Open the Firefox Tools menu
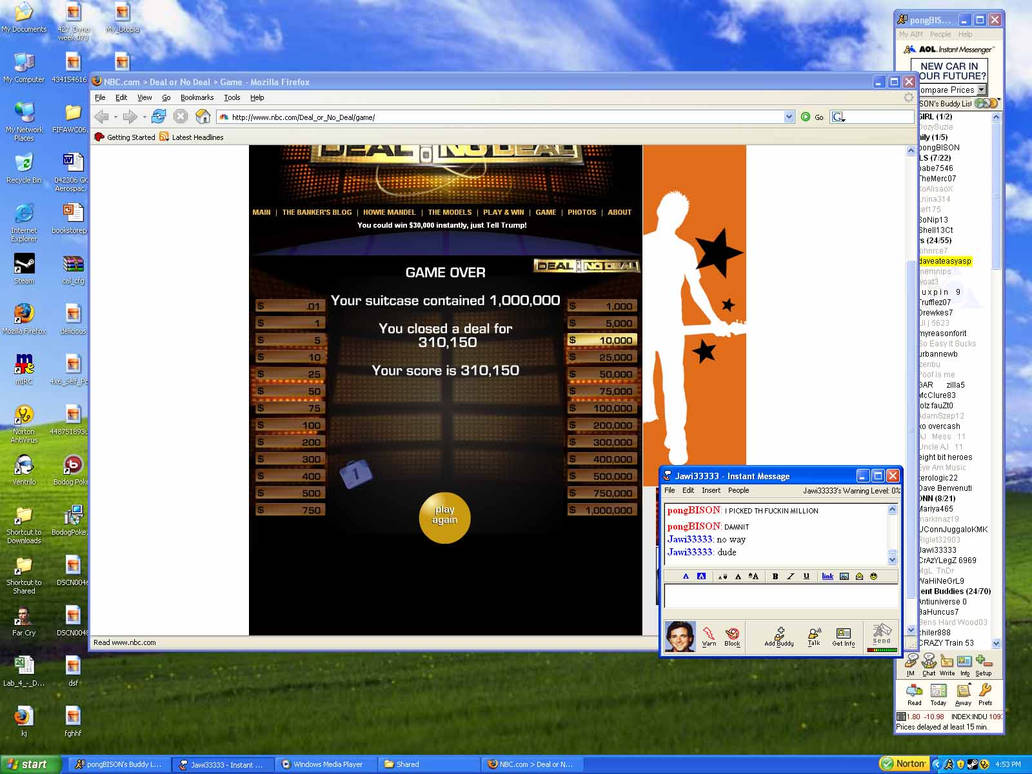The width and height of the screenshot is (1032, 774). [232, 97]
